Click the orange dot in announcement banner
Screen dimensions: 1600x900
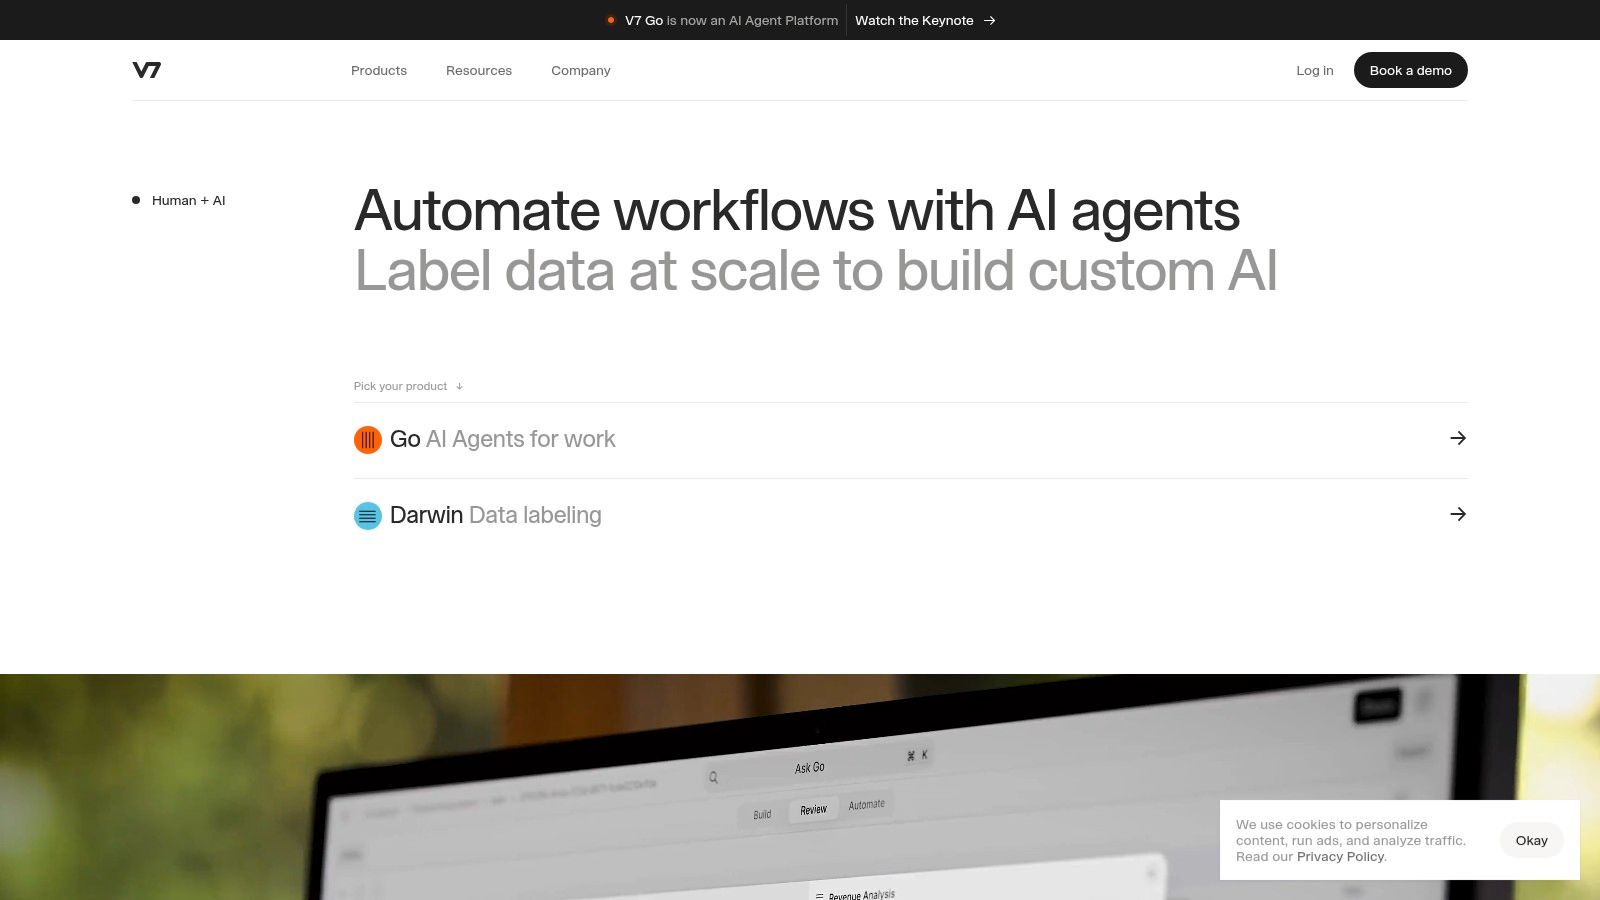(x=611, y=20)
